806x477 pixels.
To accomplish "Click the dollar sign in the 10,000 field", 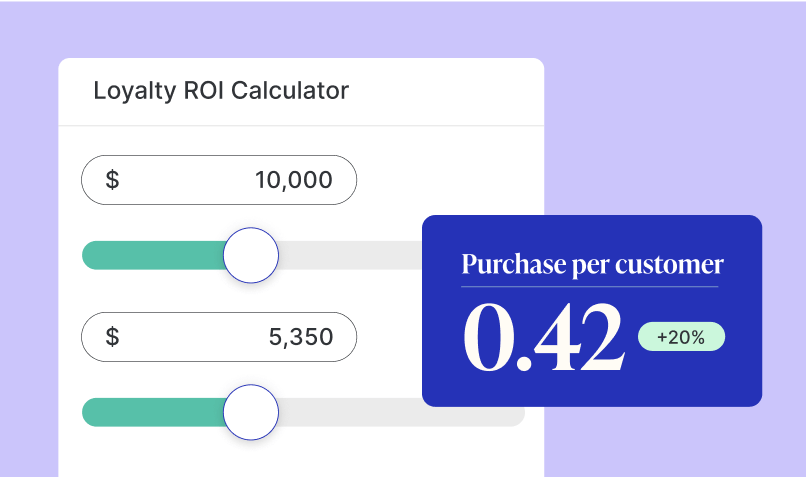I will 112,180.
